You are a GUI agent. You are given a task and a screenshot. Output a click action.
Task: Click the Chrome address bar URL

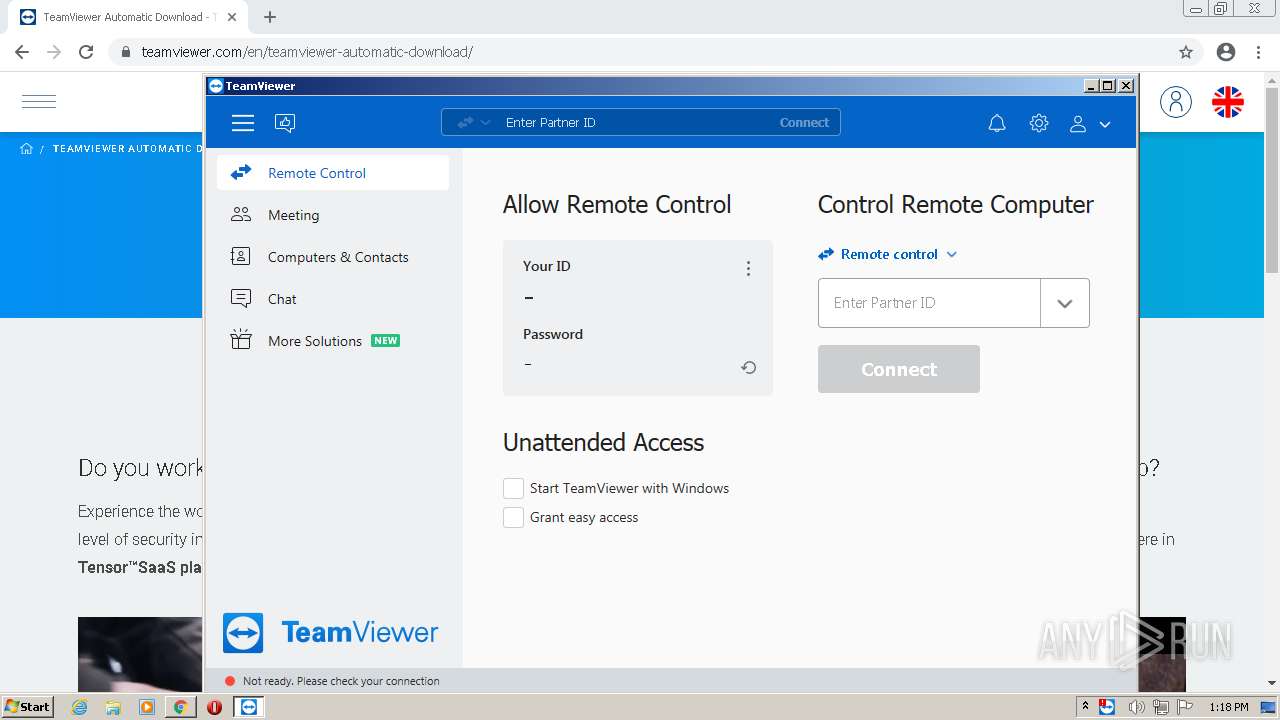coord(307,52)
